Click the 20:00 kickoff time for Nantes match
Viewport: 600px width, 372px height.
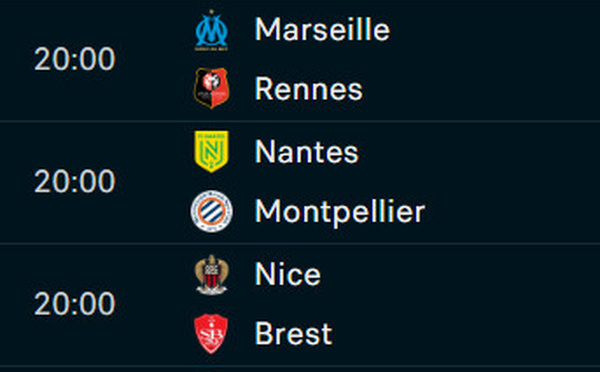coord(75,181)
